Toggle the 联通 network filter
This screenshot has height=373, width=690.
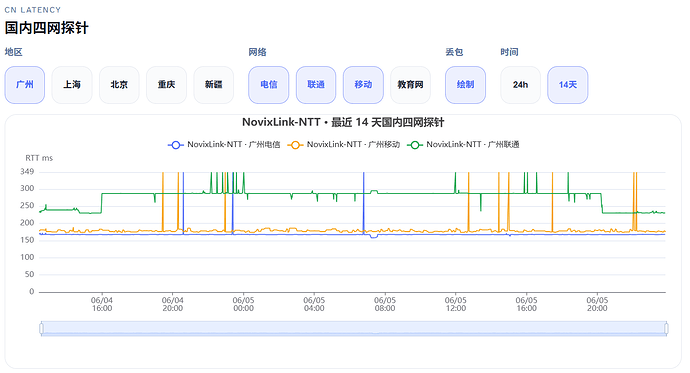(316, 85)
